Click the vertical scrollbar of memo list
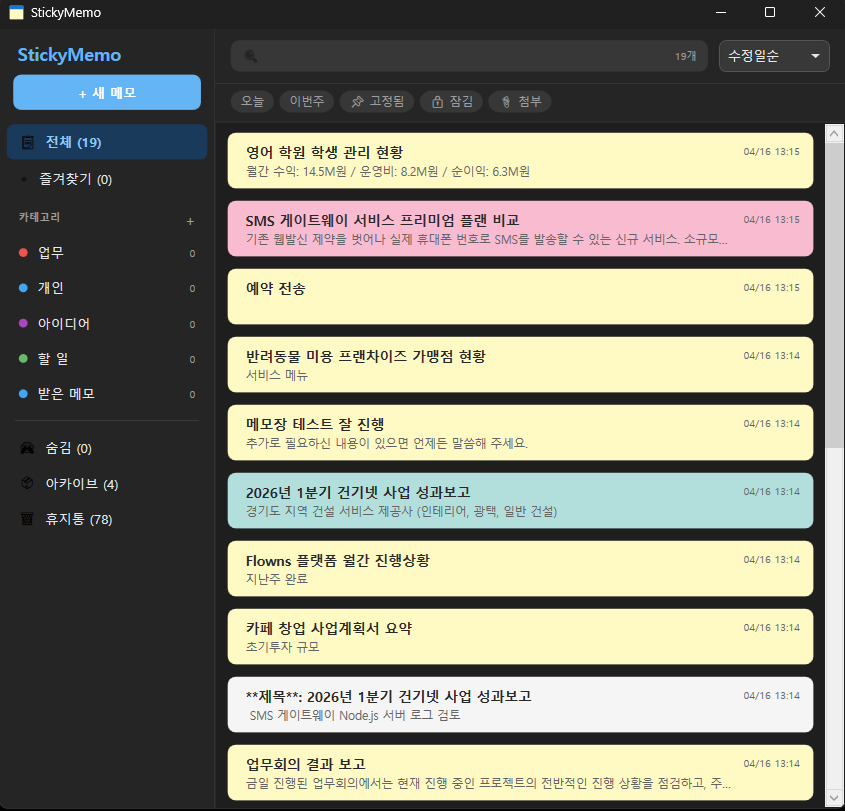This screenshot has width=845, height=811. 833,300
